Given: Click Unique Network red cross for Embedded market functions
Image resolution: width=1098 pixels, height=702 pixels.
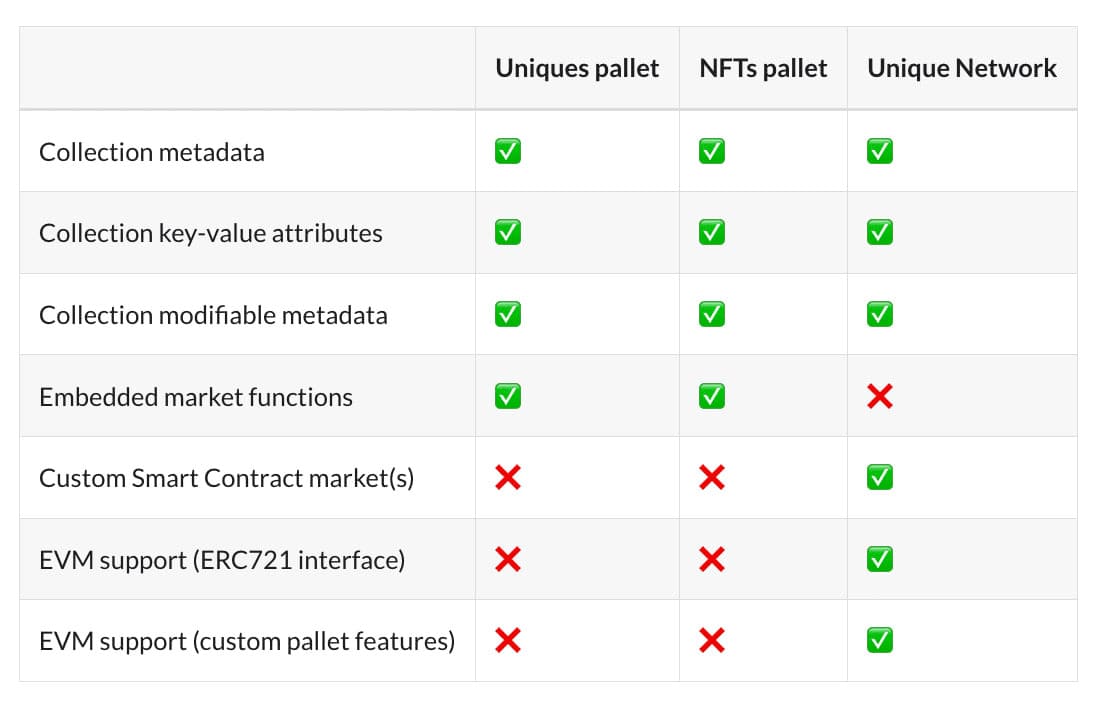Looking at the screenshot, I should pos(880,397).
